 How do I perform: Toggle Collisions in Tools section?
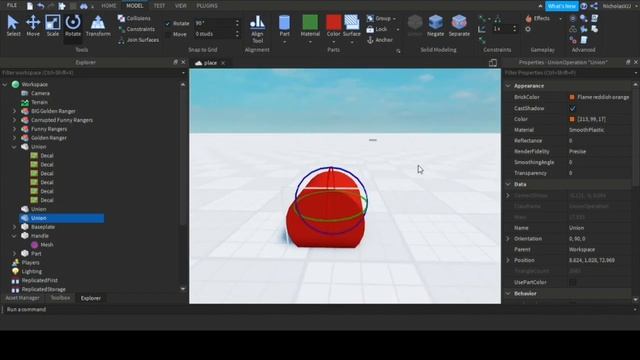(135, 18)
